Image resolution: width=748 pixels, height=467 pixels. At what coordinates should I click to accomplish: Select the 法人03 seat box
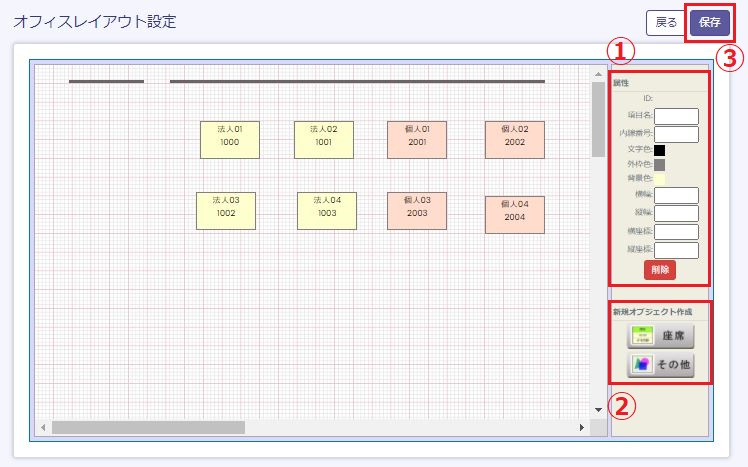pyautogui.click(x=226, y=211)
